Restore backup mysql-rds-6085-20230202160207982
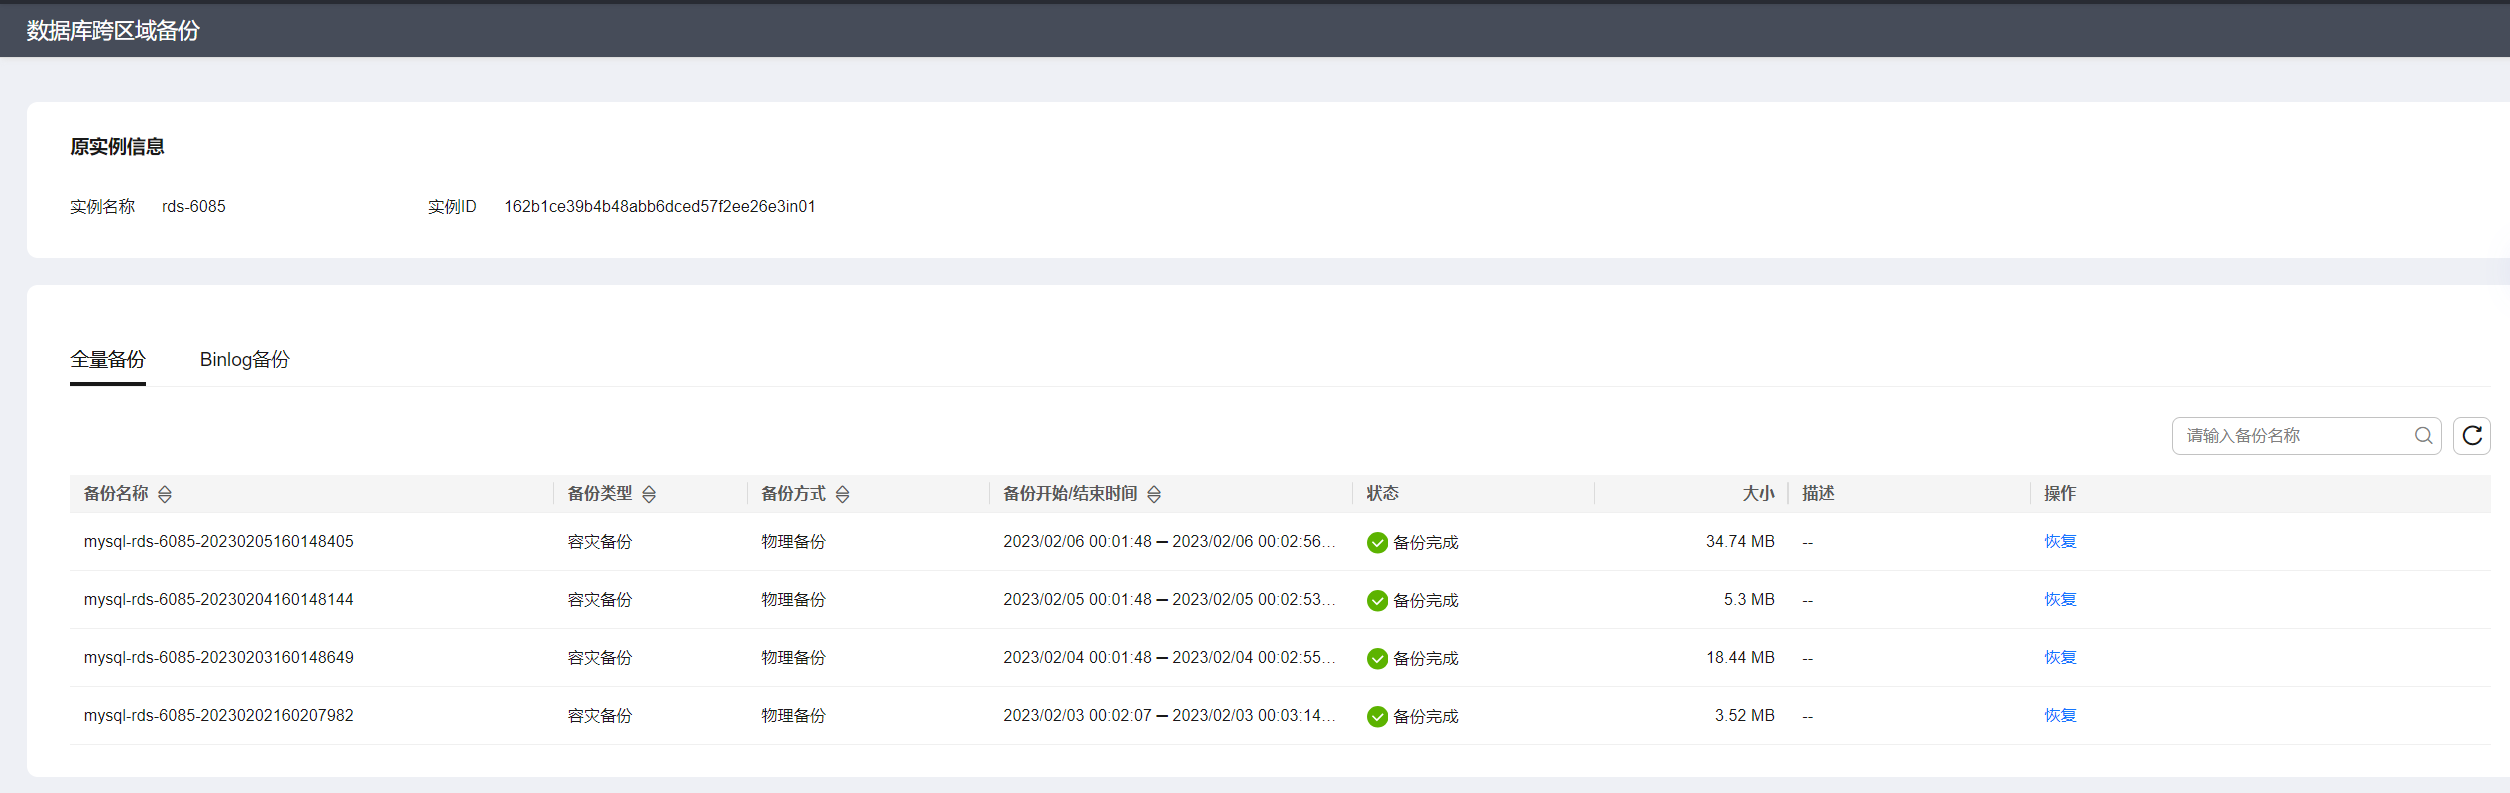 coord(2060,716)
